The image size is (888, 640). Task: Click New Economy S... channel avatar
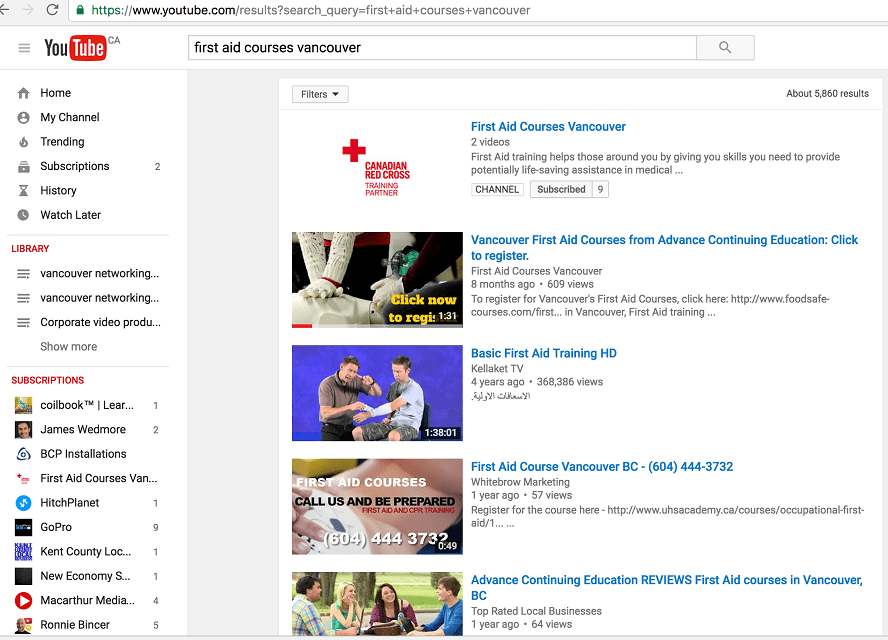coord(23,575)
